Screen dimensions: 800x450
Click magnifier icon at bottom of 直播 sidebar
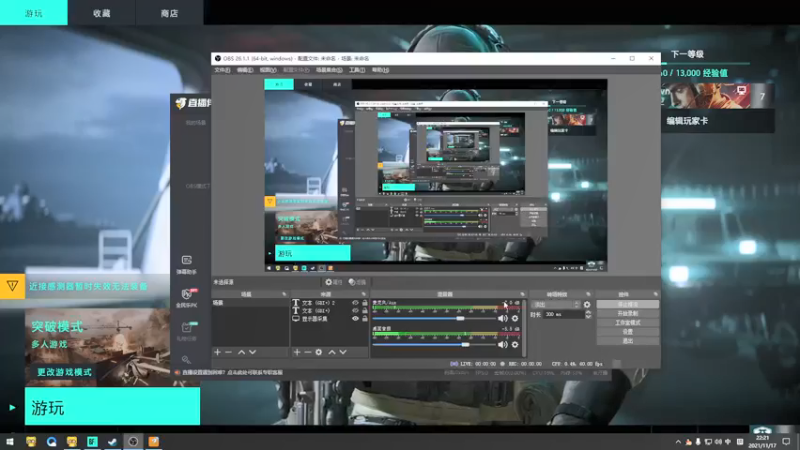coord(186,360)
